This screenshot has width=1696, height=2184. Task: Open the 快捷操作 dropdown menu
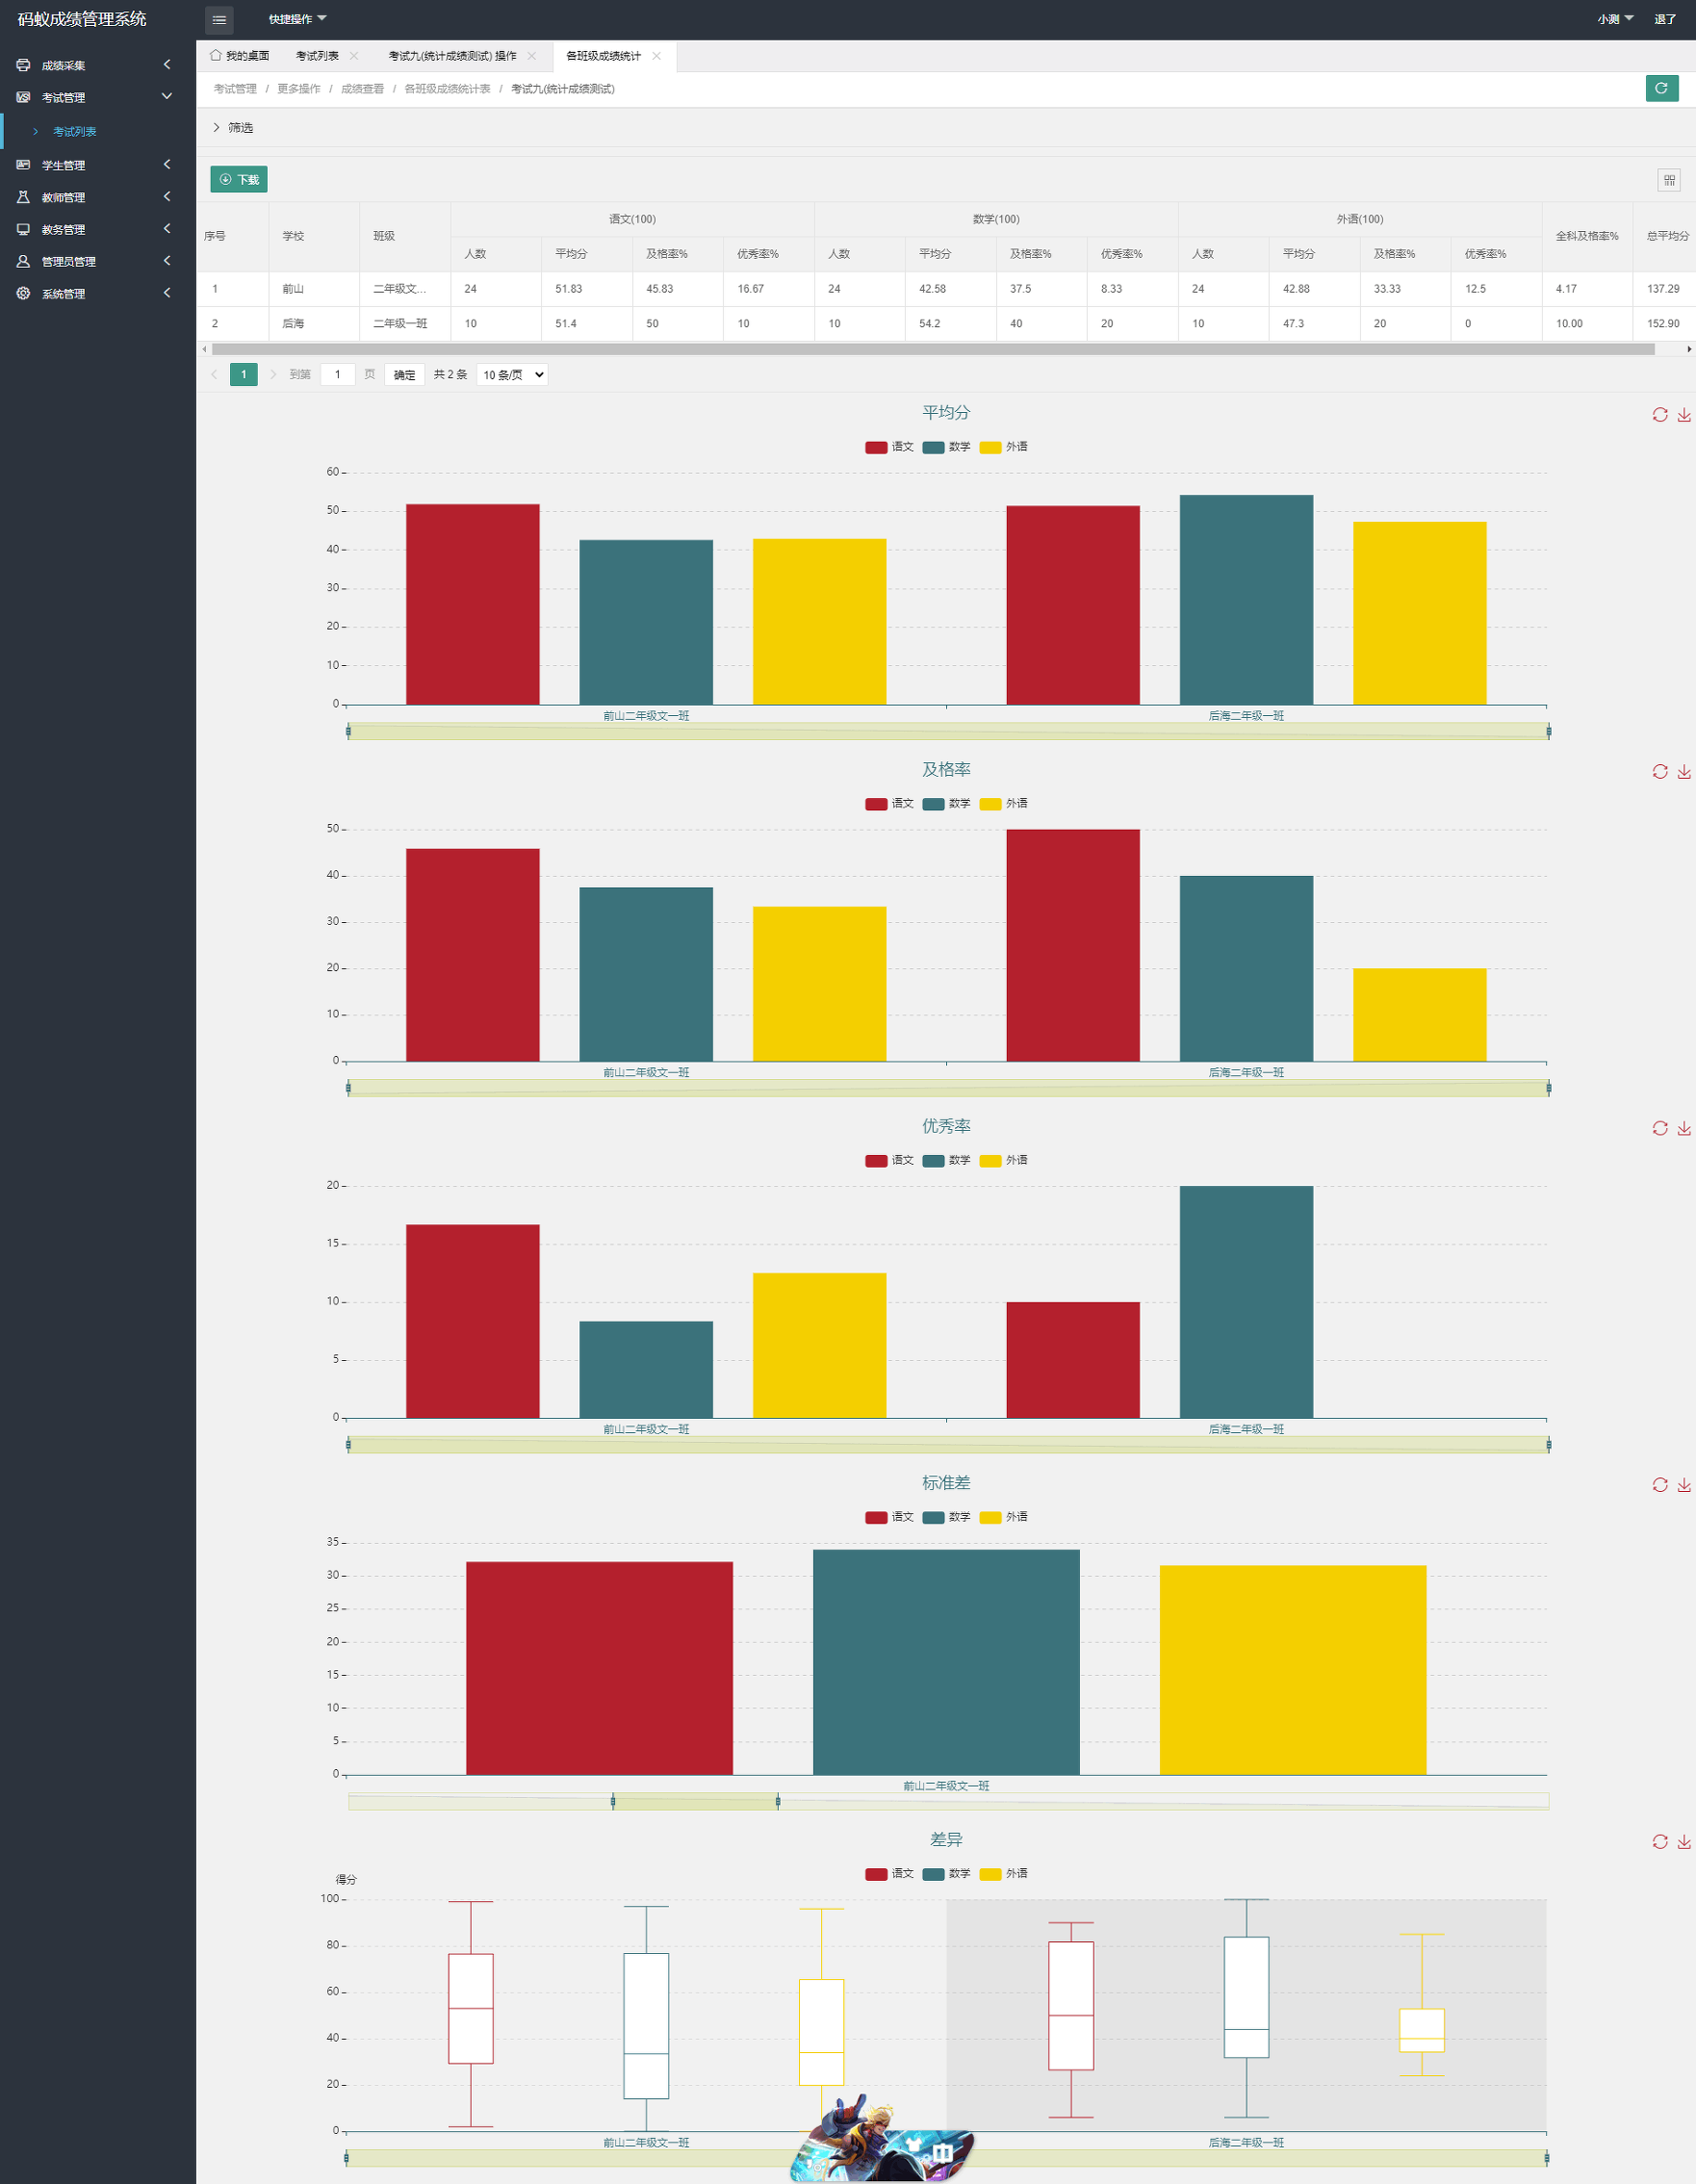pos(297,19)
